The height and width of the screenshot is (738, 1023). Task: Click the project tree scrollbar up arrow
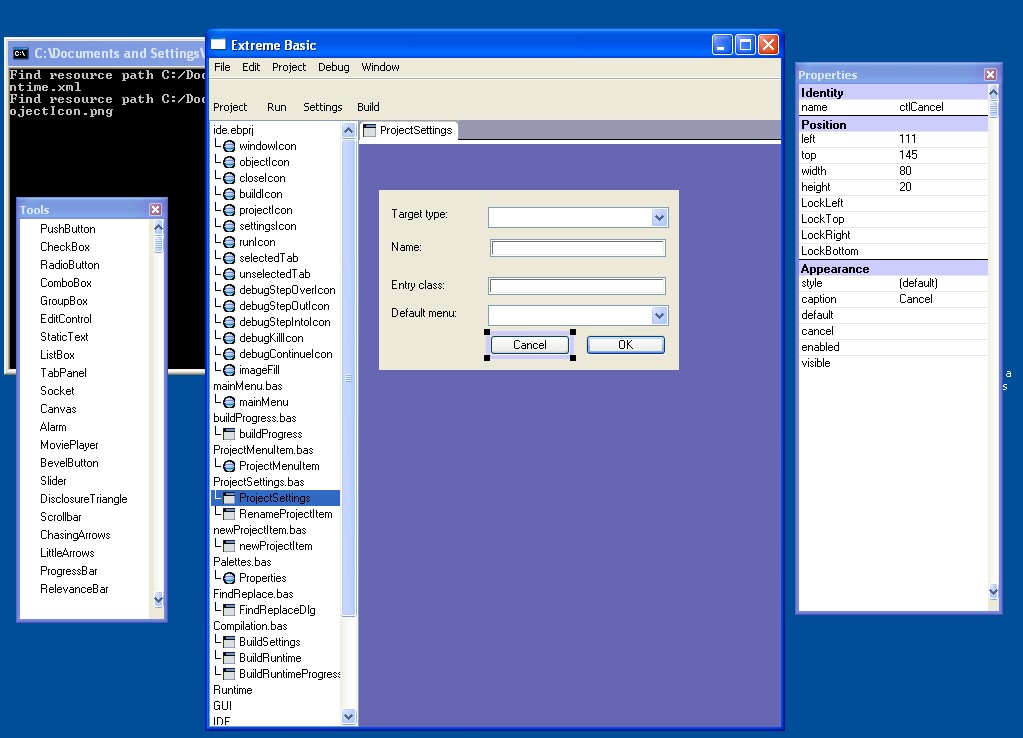tap(348, 131)
